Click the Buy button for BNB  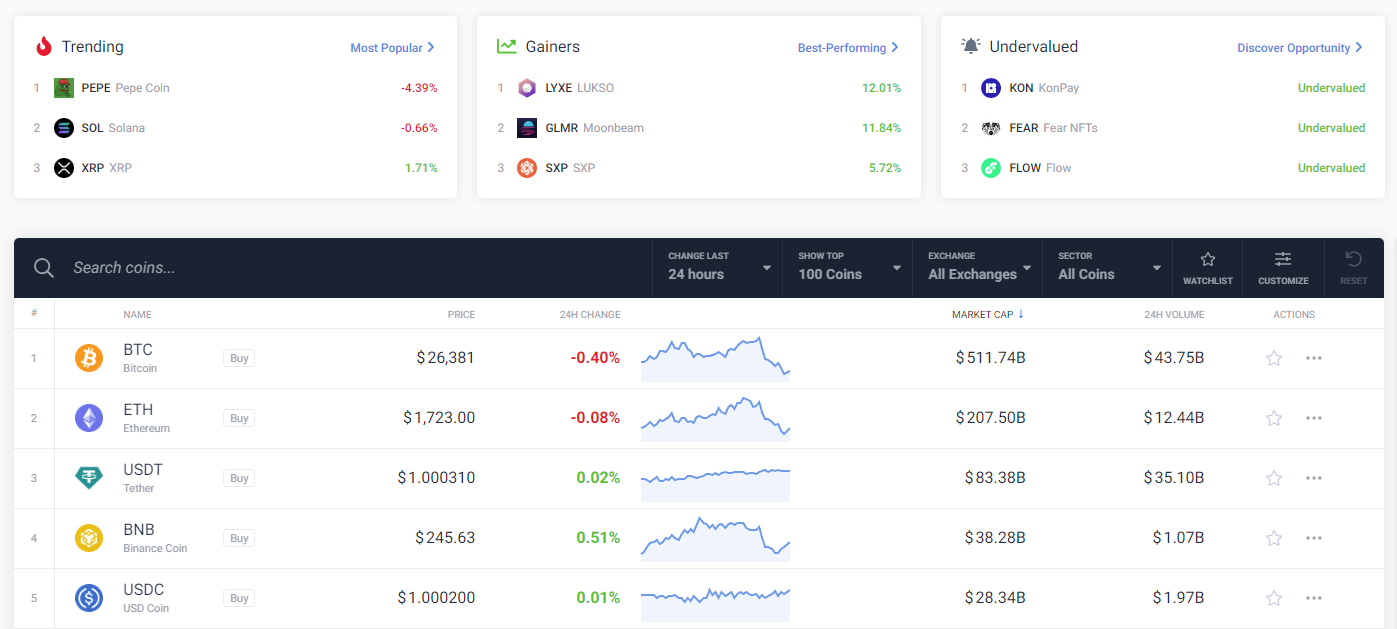tap(239, 538)
